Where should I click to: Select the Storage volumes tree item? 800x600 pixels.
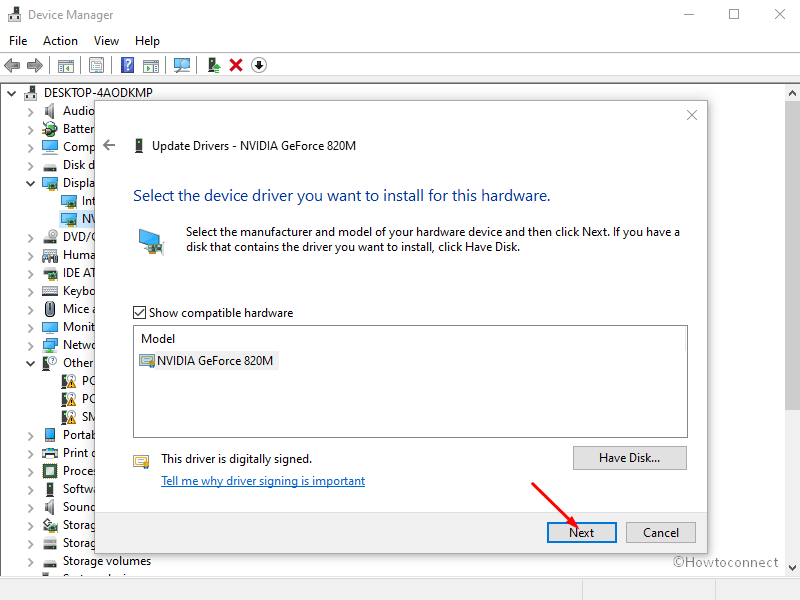pyautogui.click(x=107, y=561)
